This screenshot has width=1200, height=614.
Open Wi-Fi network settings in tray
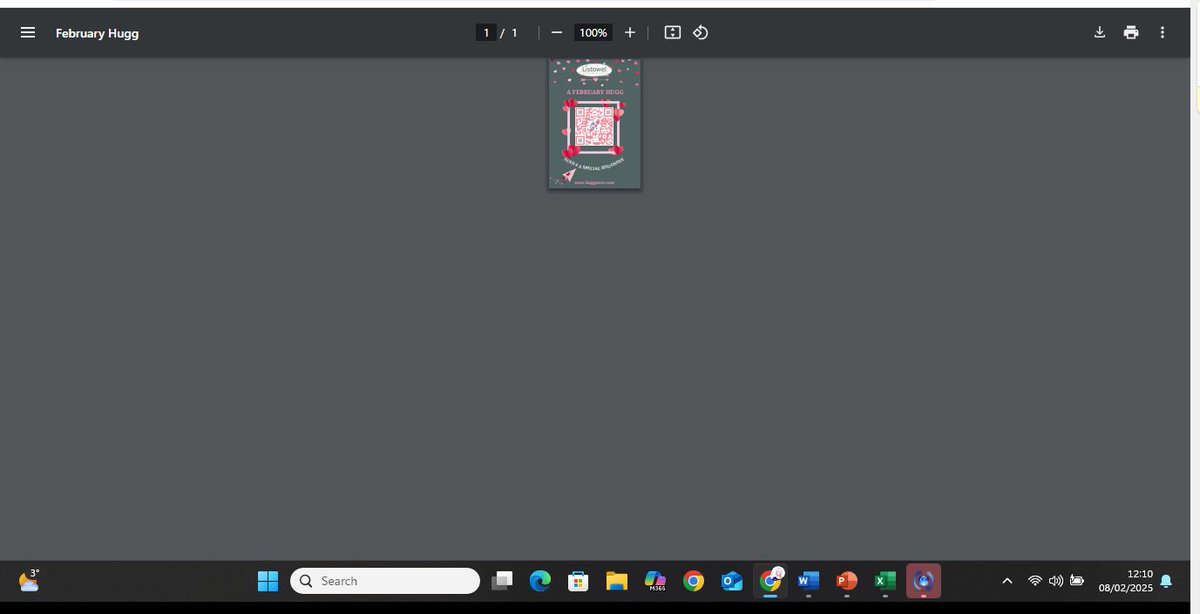click(1035, 581)
